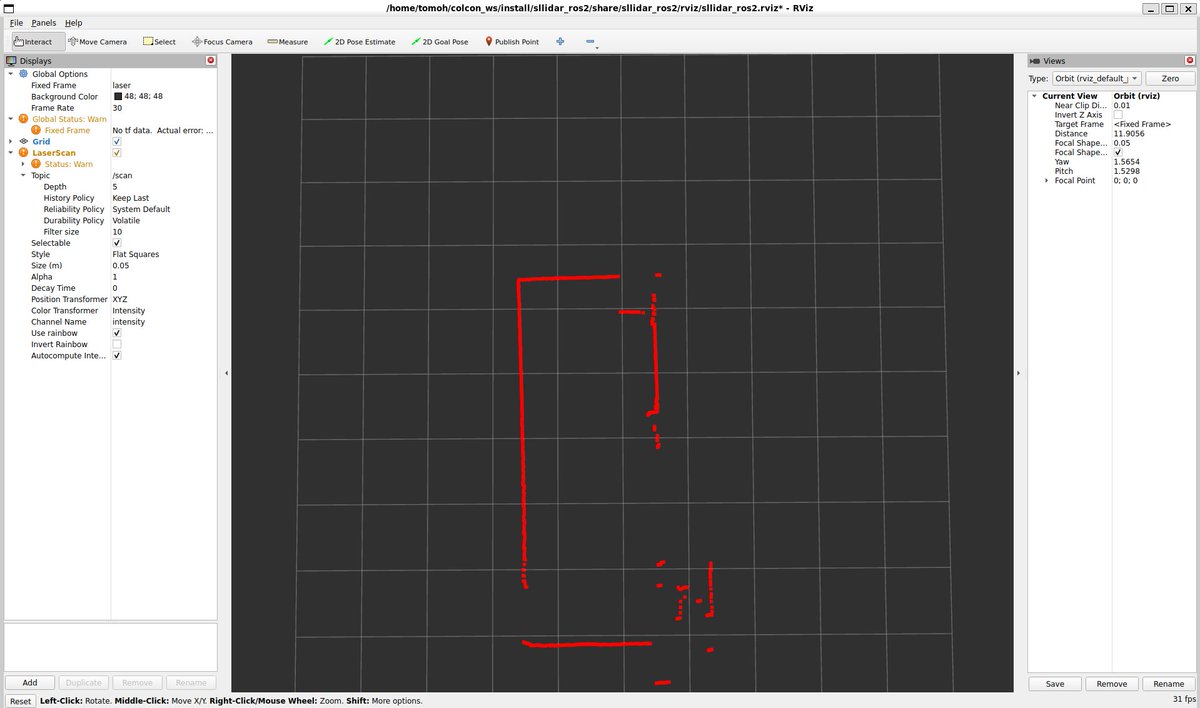Enable the Invert Z Axis checkbox
This screenshot has height=708, width=1200.
[x=1118, y=115]
